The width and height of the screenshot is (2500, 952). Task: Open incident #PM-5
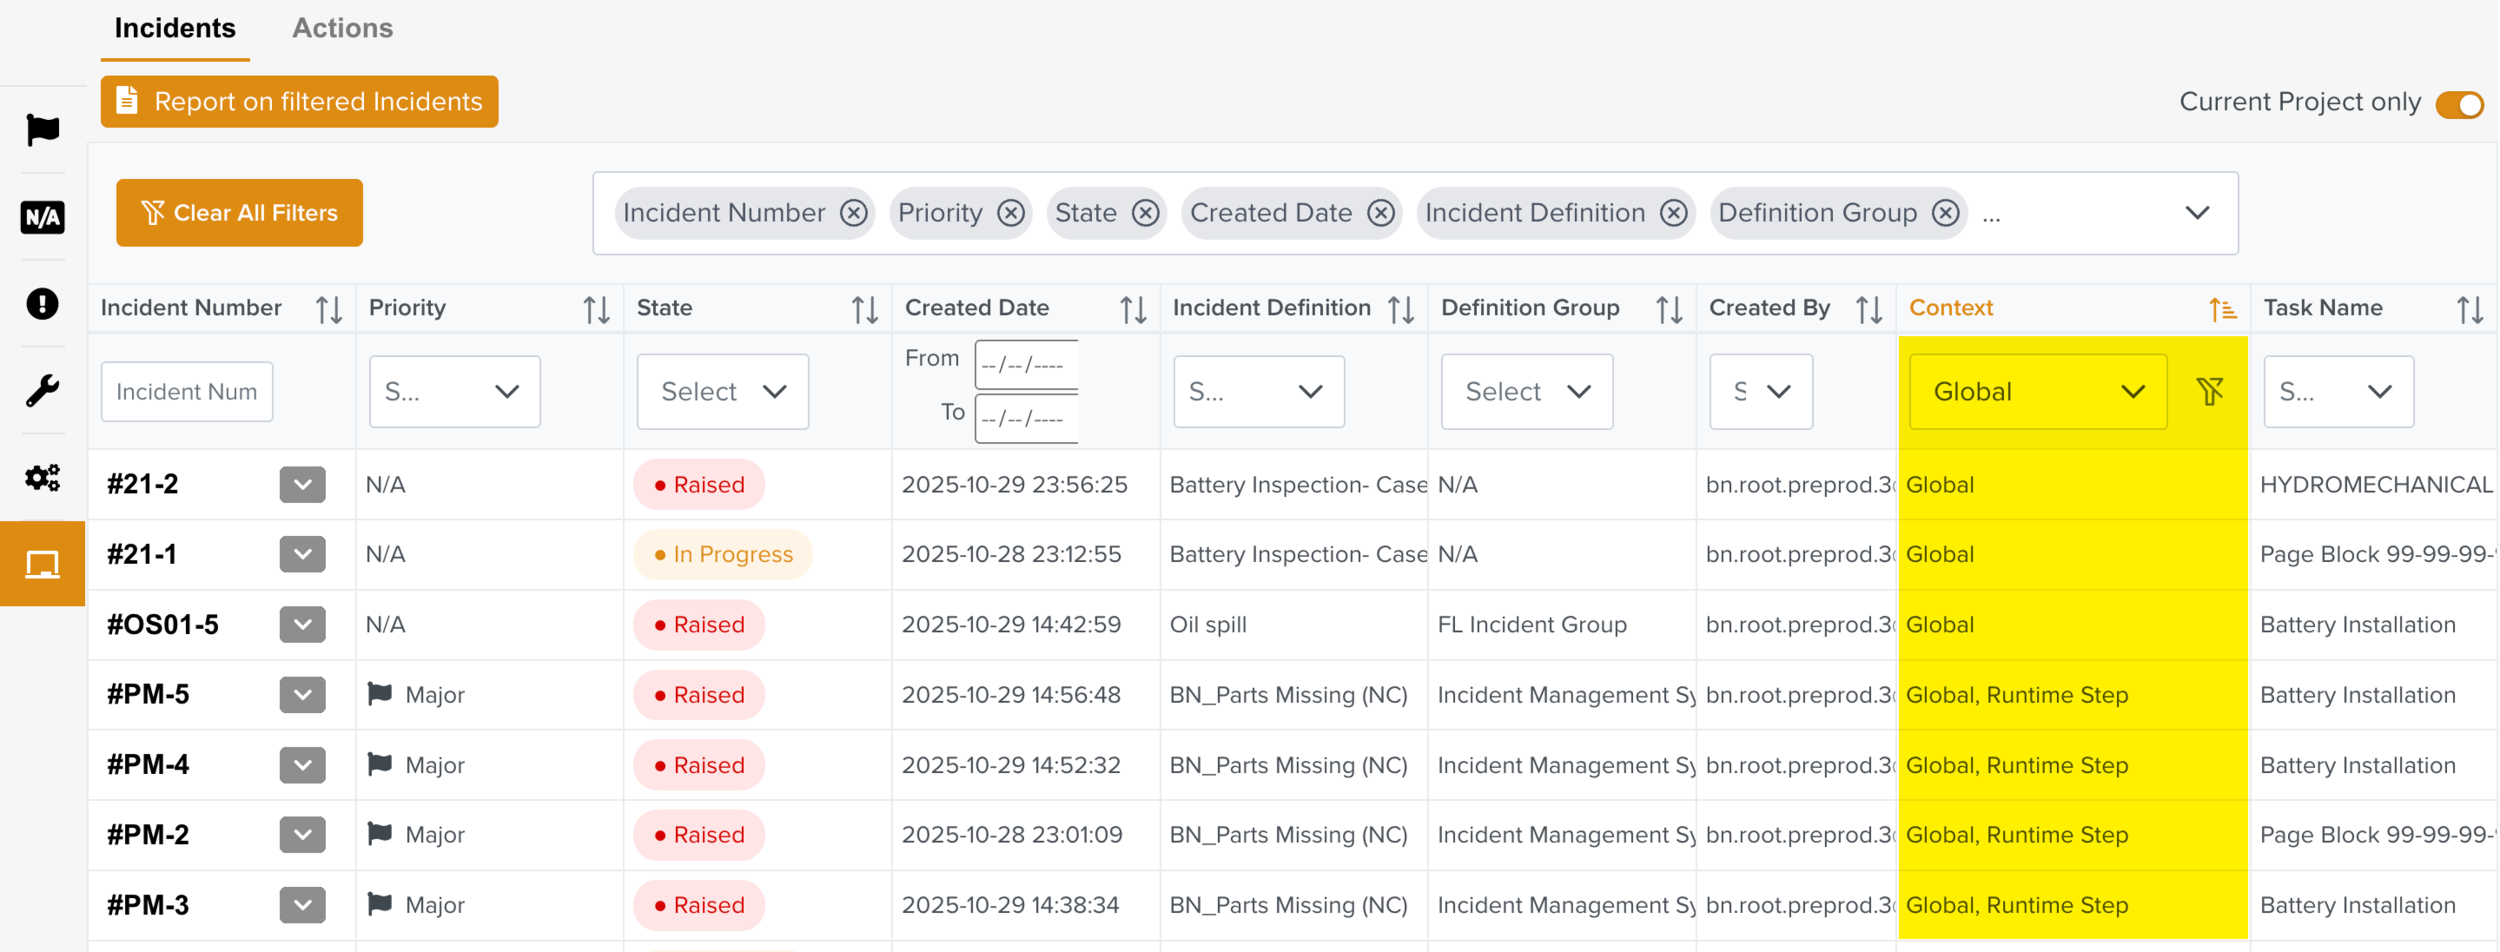(148, 695)
